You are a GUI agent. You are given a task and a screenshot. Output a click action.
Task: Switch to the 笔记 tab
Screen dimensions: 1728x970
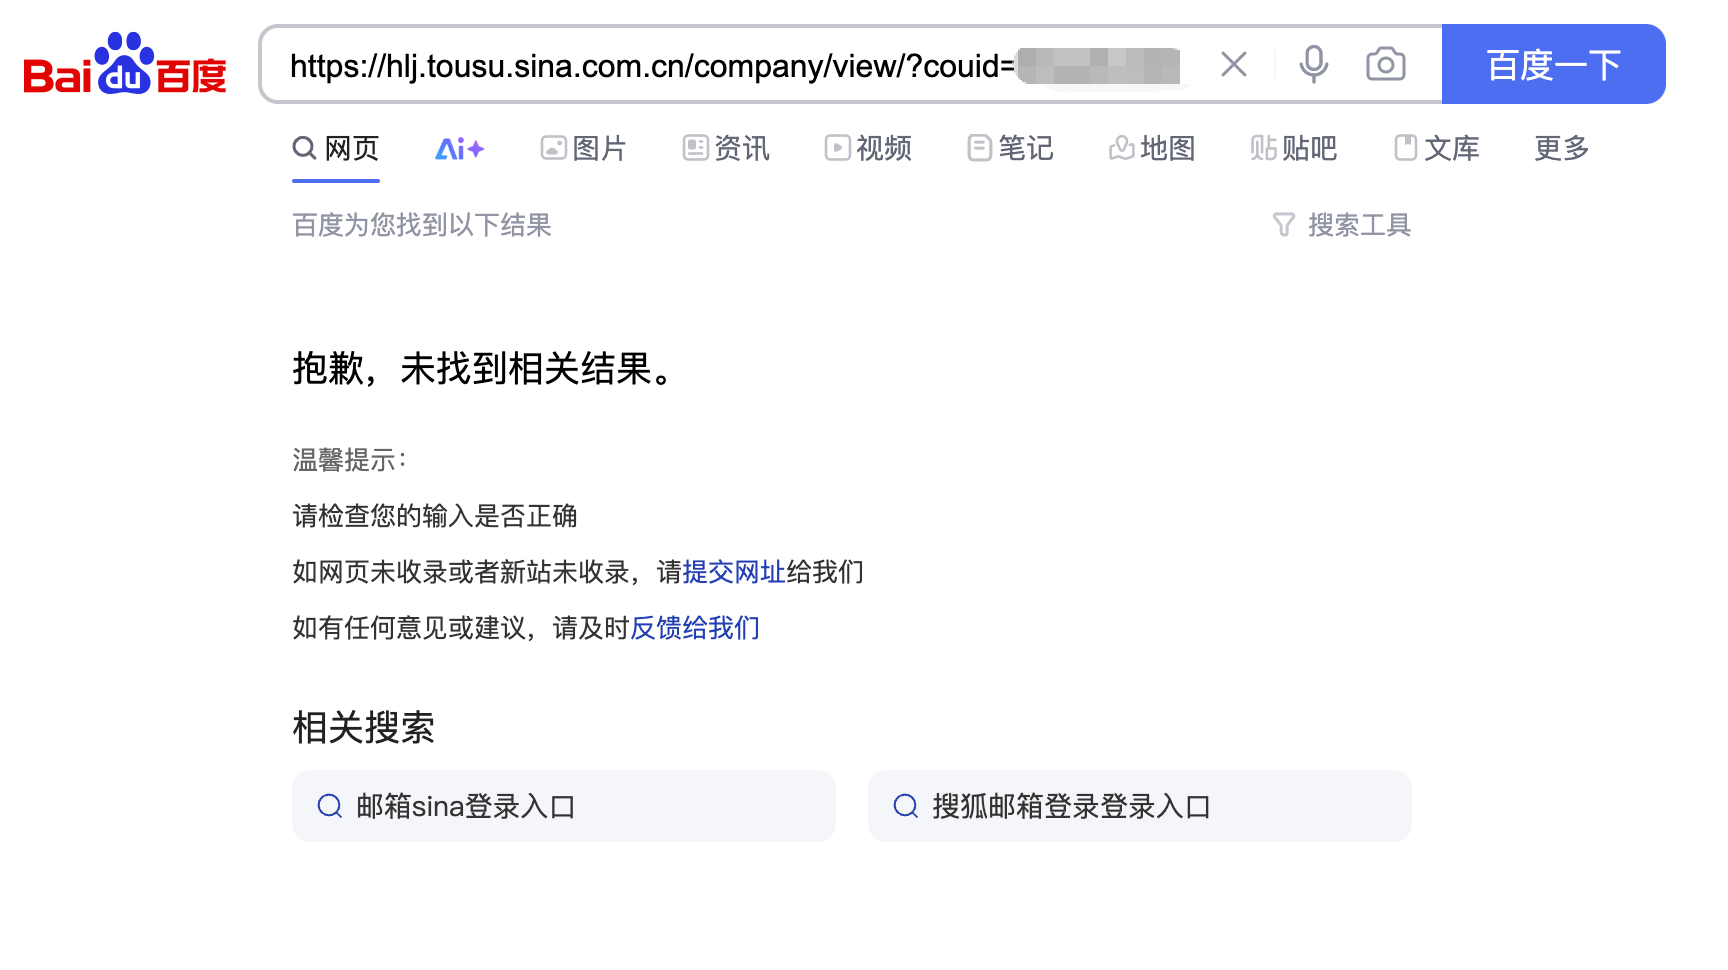1010,149
